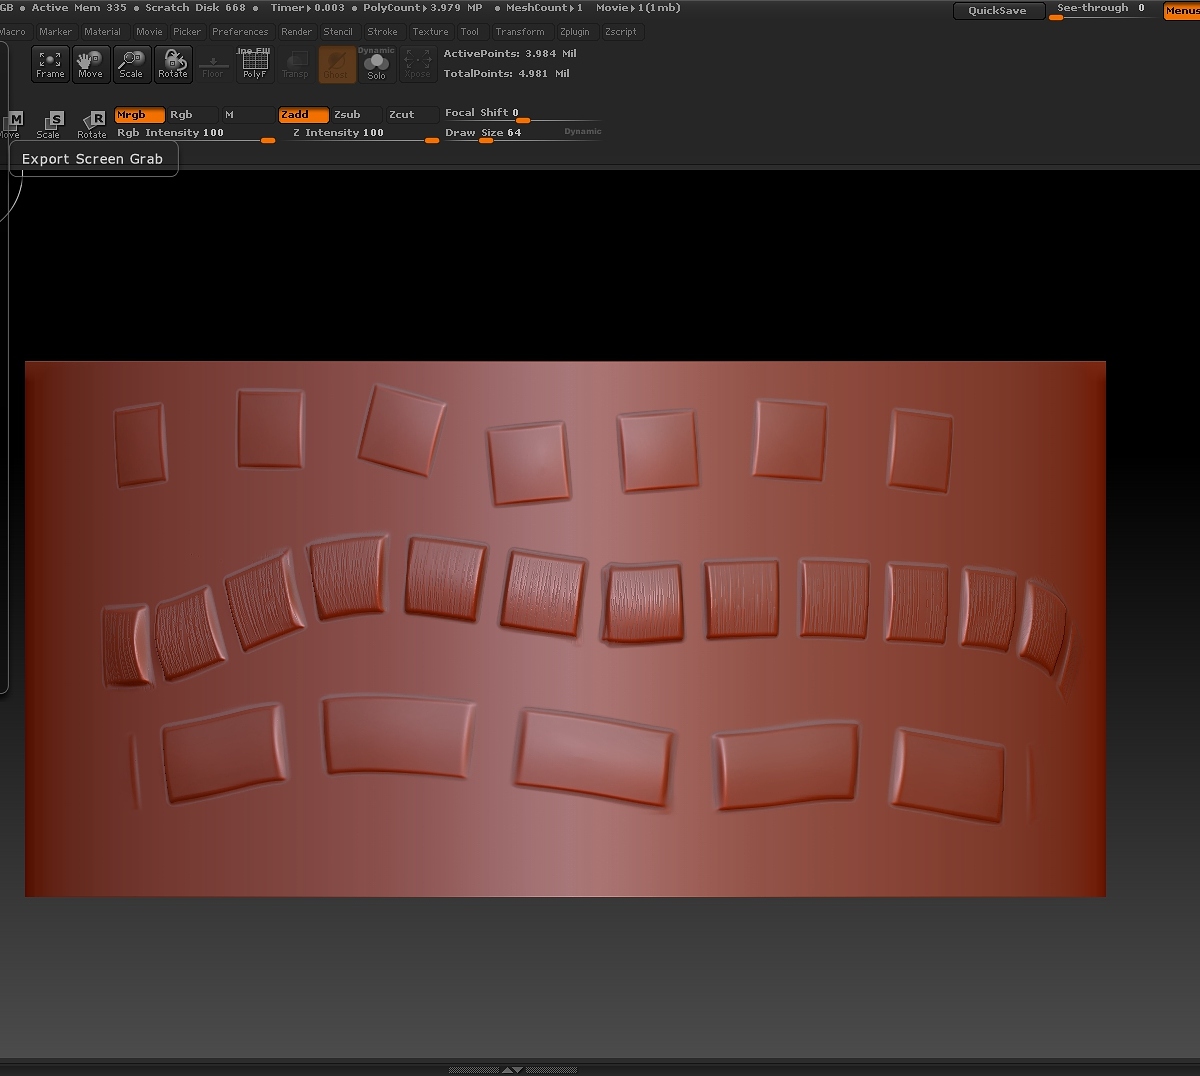Screen dimensions: 1200x1076
Task: Click the Movie 1(1mb) status readout
Action: pos(638,8)
